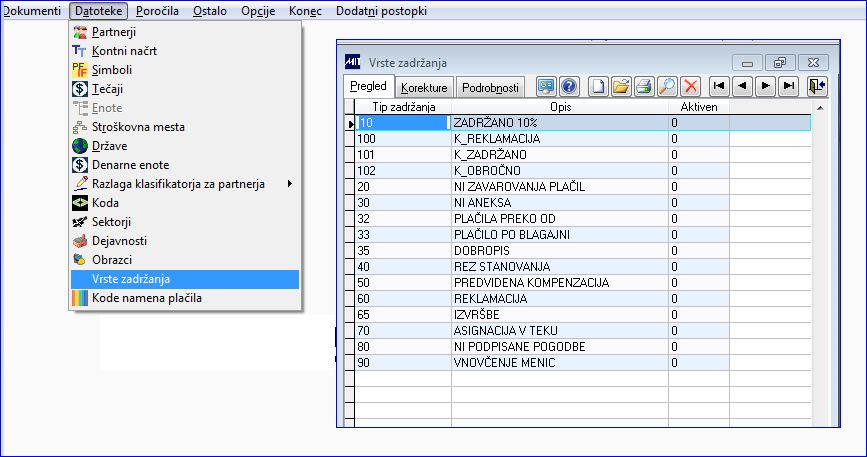867x457 pixels.
Task: Select the REKLAMACIJA row with code 60
Action: [583, 299]
